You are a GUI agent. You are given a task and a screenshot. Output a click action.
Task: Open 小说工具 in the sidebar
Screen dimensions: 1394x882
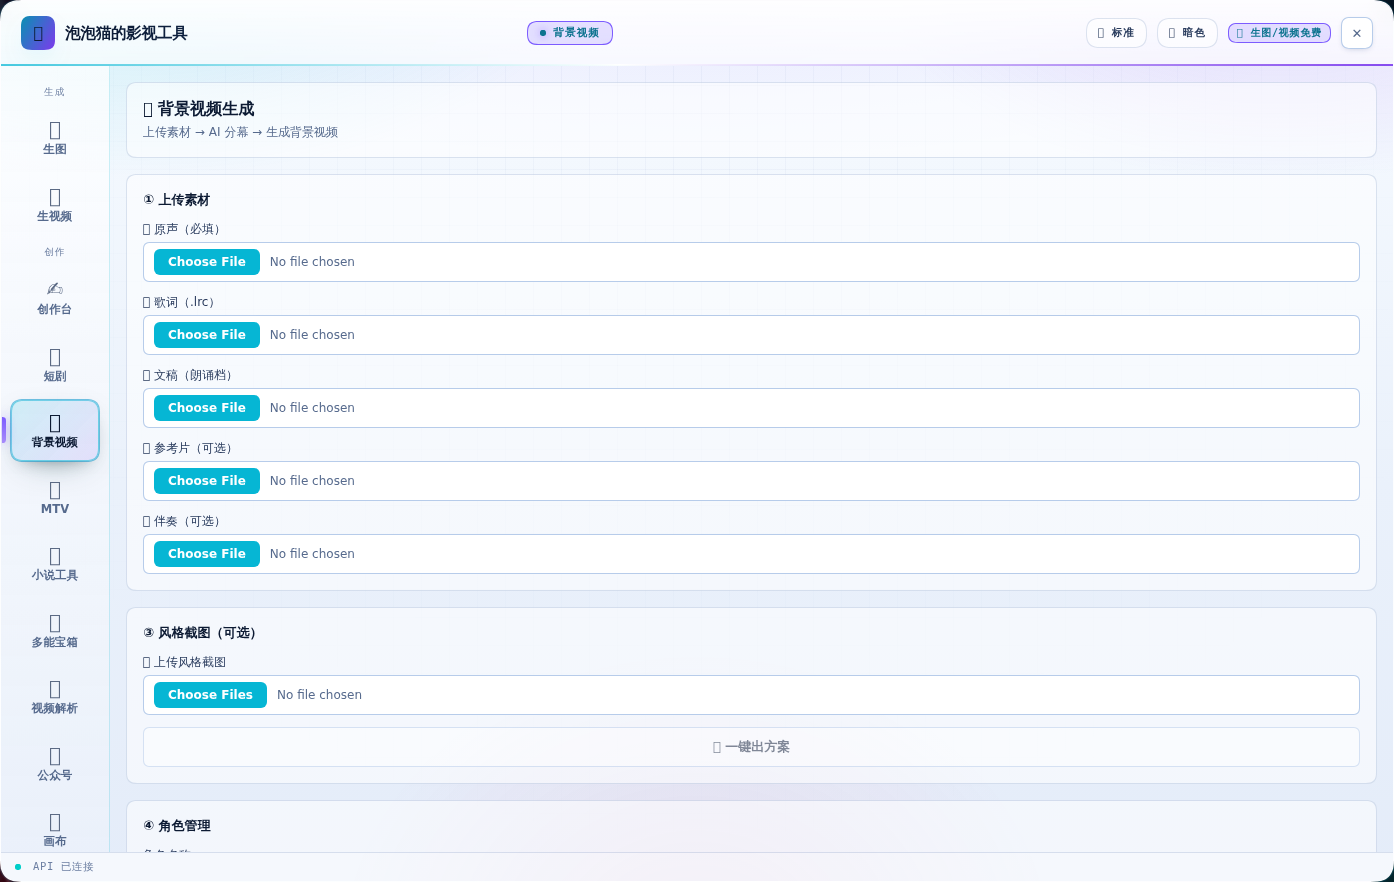click(55, 564)
